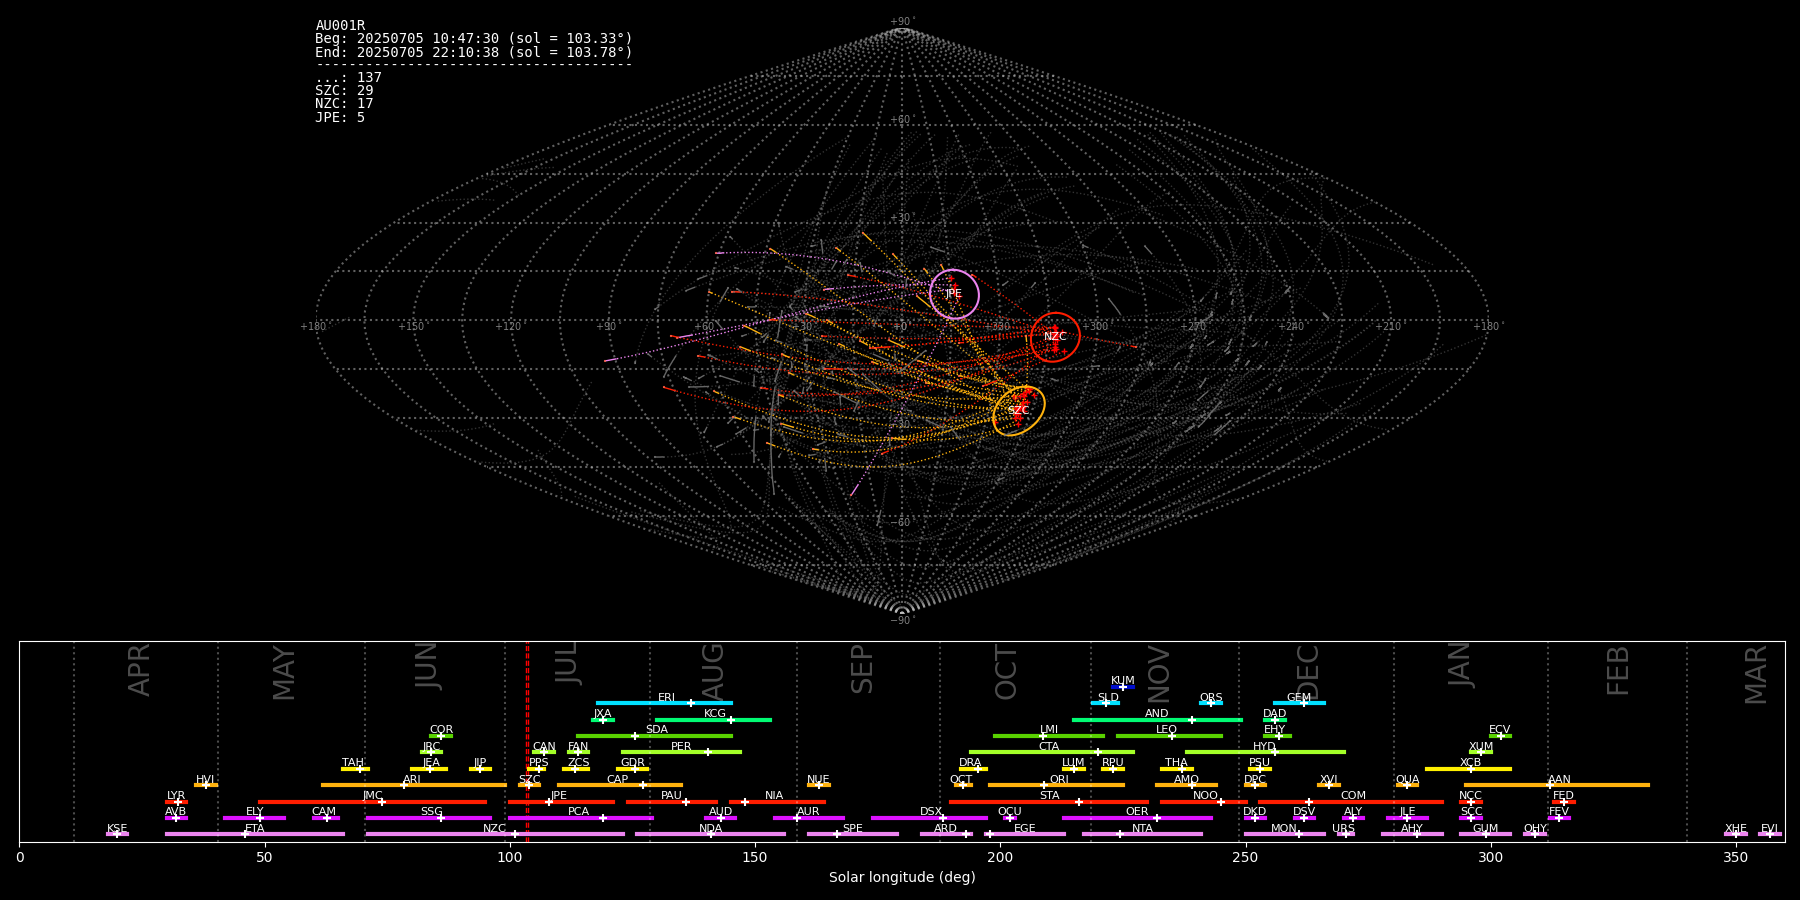Click the green SDA shower bar
This screenshot has height=900, width=1800.
point(654,736)
